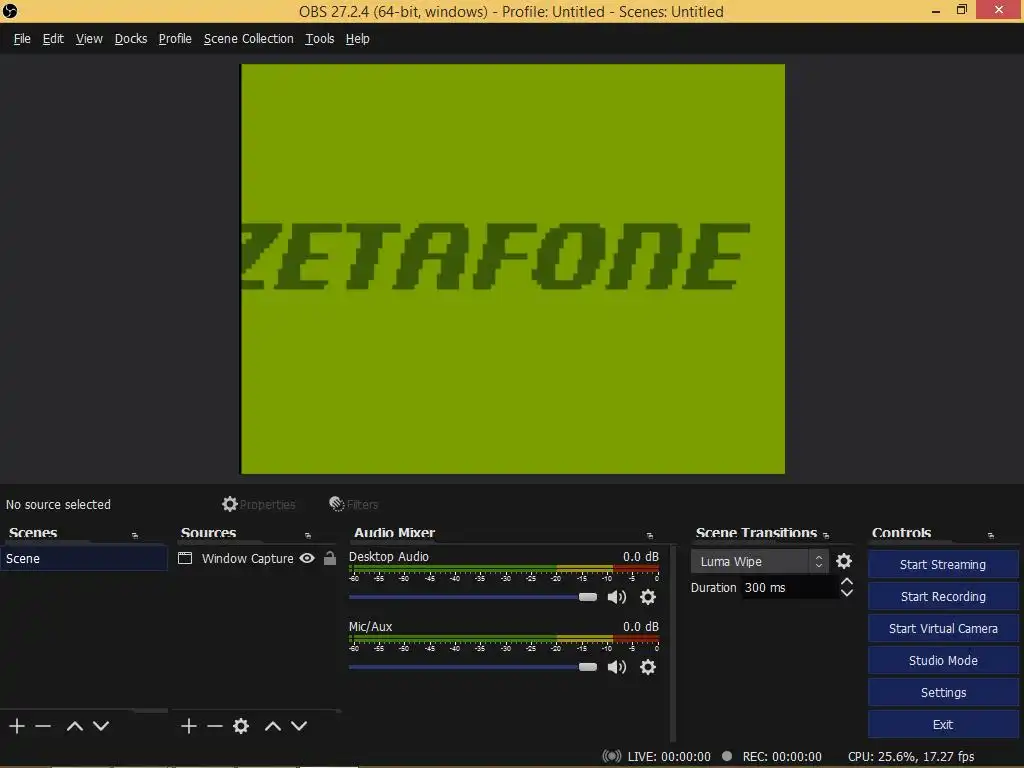Open the Profile menu
1024x768 pixels.
175,39
